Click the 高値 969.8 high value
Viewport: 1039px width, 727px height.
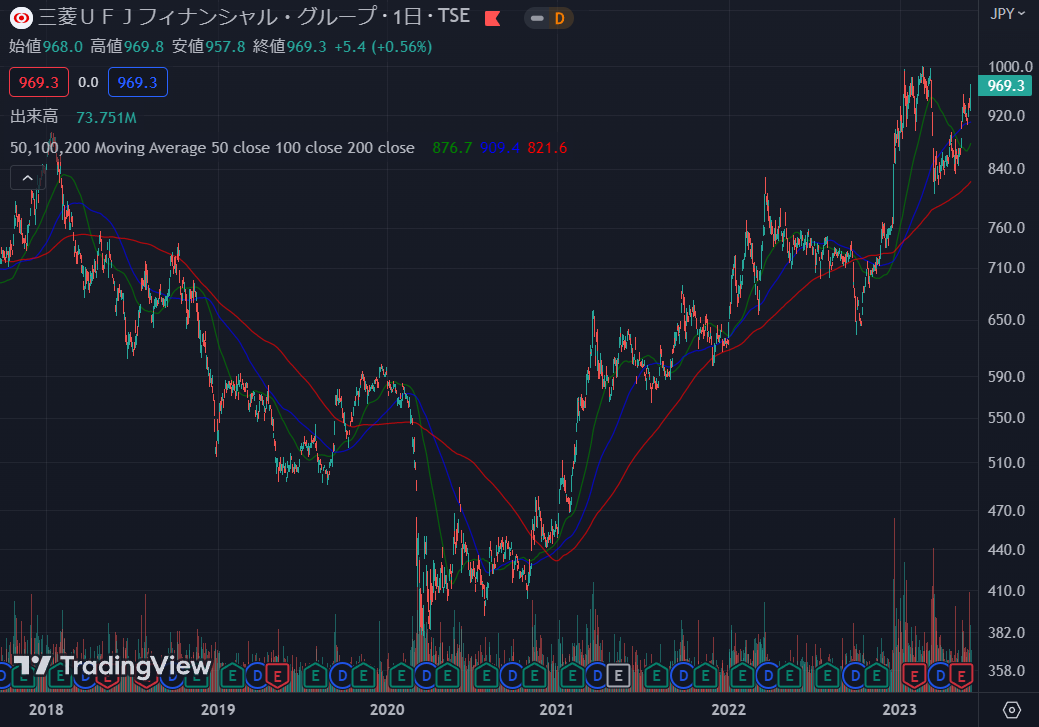click(x=127, y=46)
